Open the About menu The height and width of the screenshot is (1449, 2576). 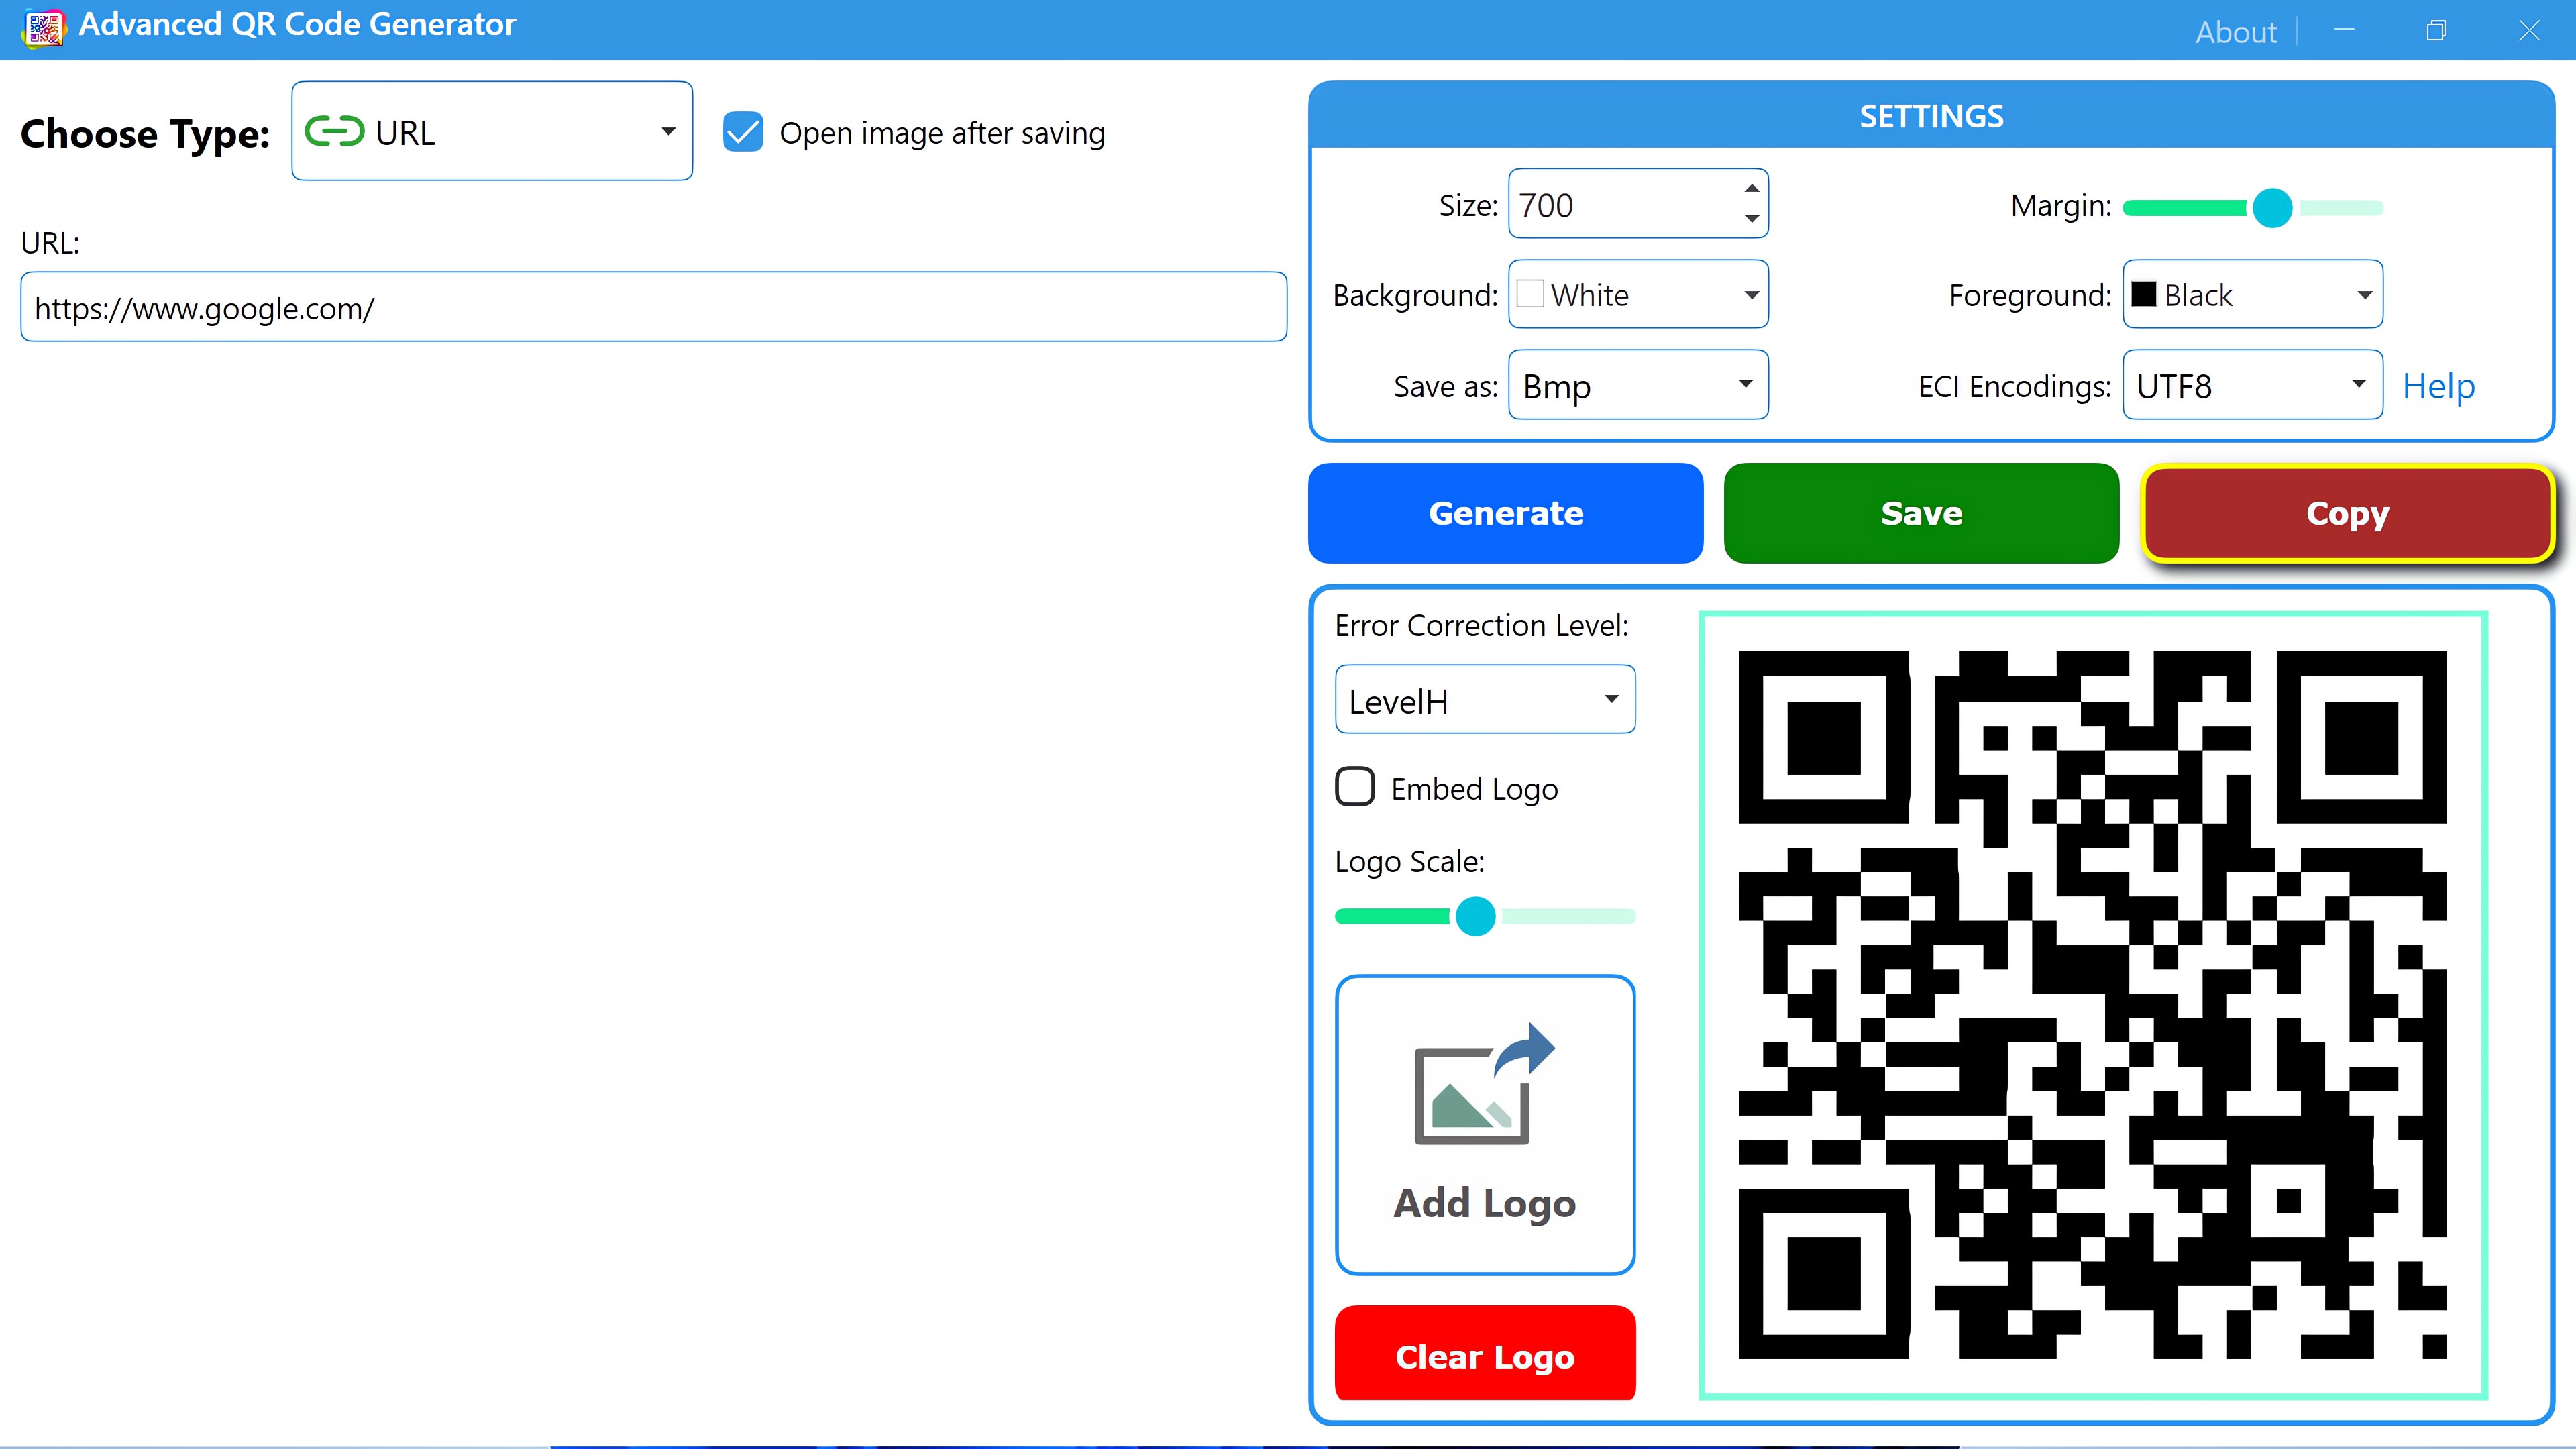click(2236, 31)
